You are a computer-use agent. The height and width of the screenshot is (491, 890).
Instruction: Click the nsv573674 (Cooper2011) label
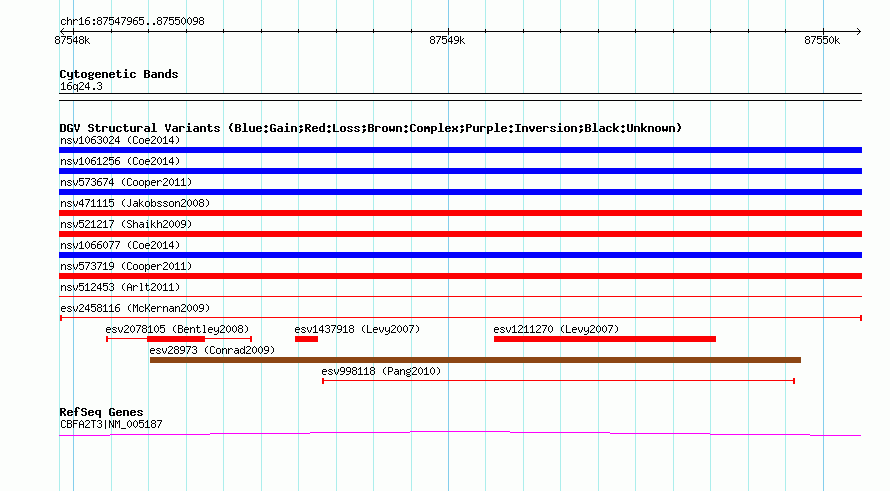pos(126,182)
